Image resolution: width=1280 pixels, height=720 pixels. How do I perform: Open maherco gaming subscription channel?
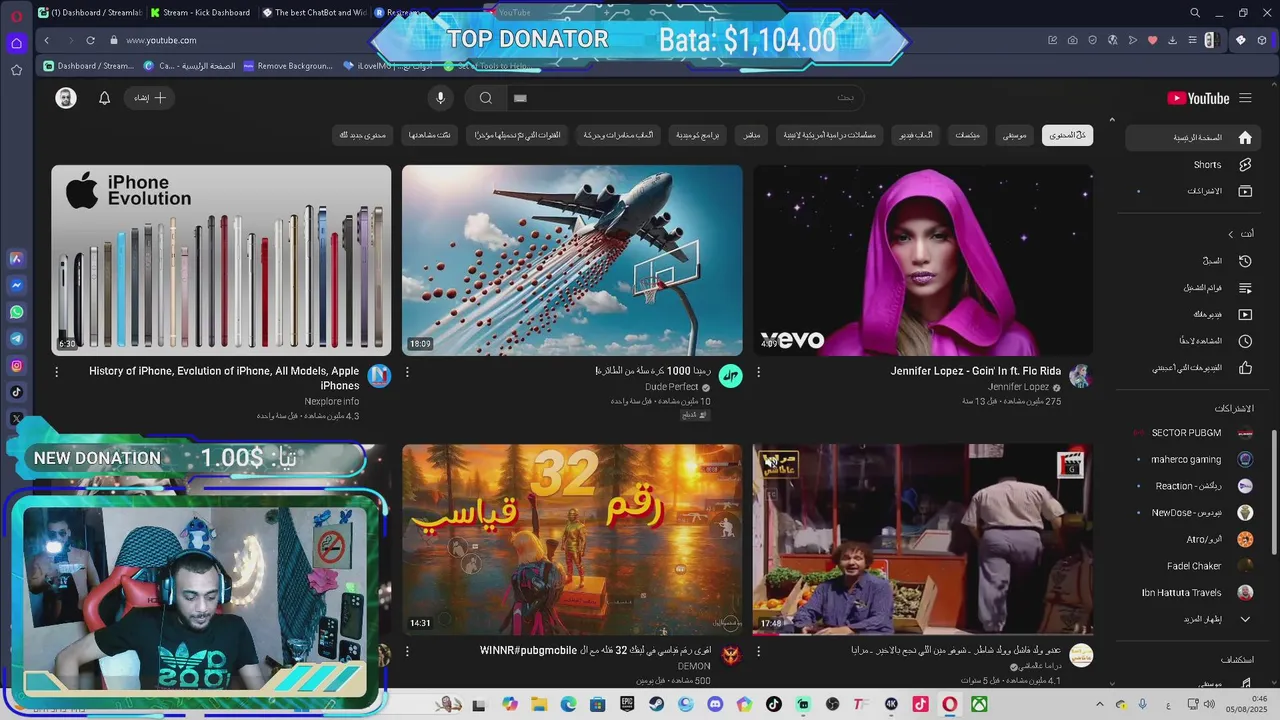1193,460
